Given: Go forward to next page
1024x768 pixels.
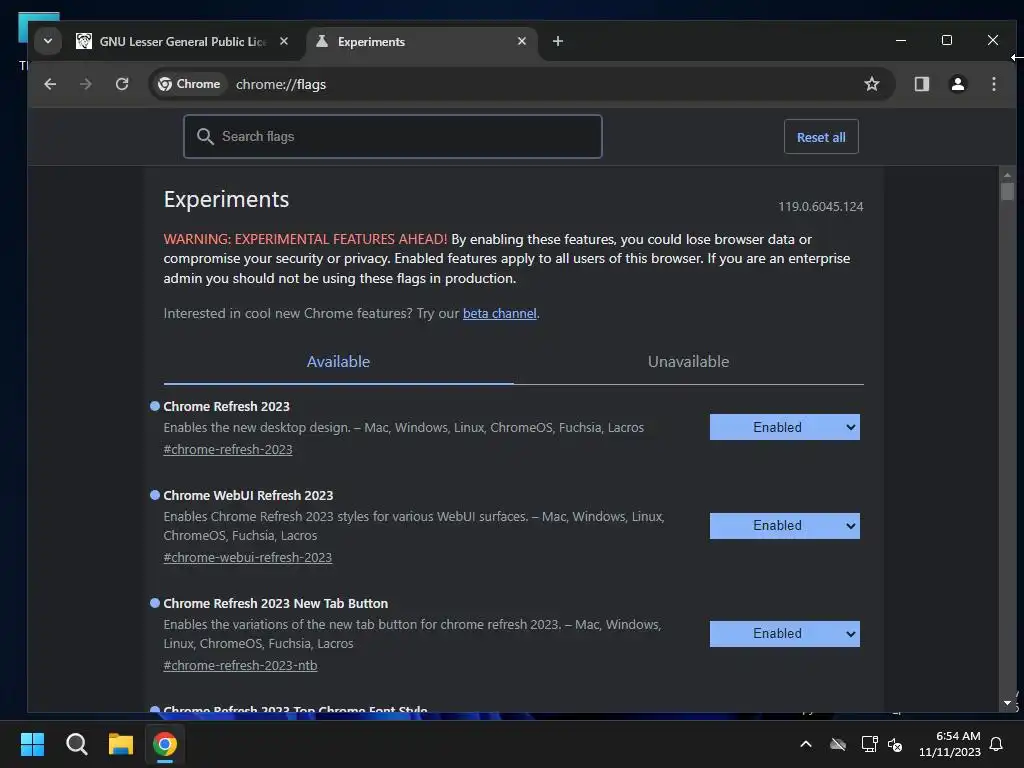Looking at the screenshot, I should tap(86, 84).
